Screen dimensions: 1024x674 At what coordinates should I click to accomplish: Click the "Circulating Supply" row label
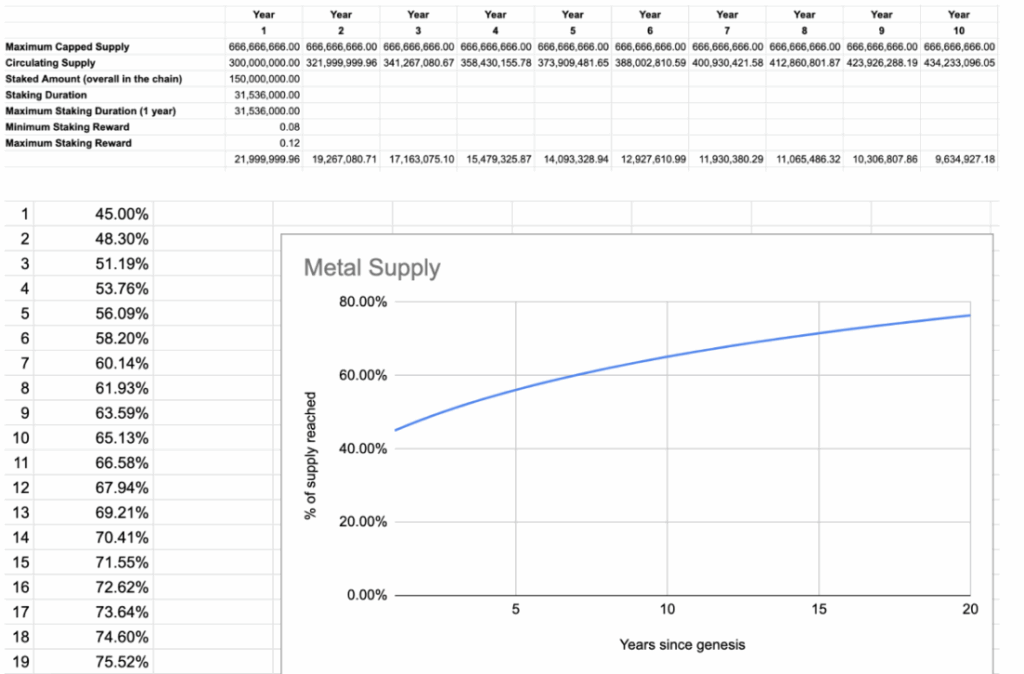tap(50, 63)
